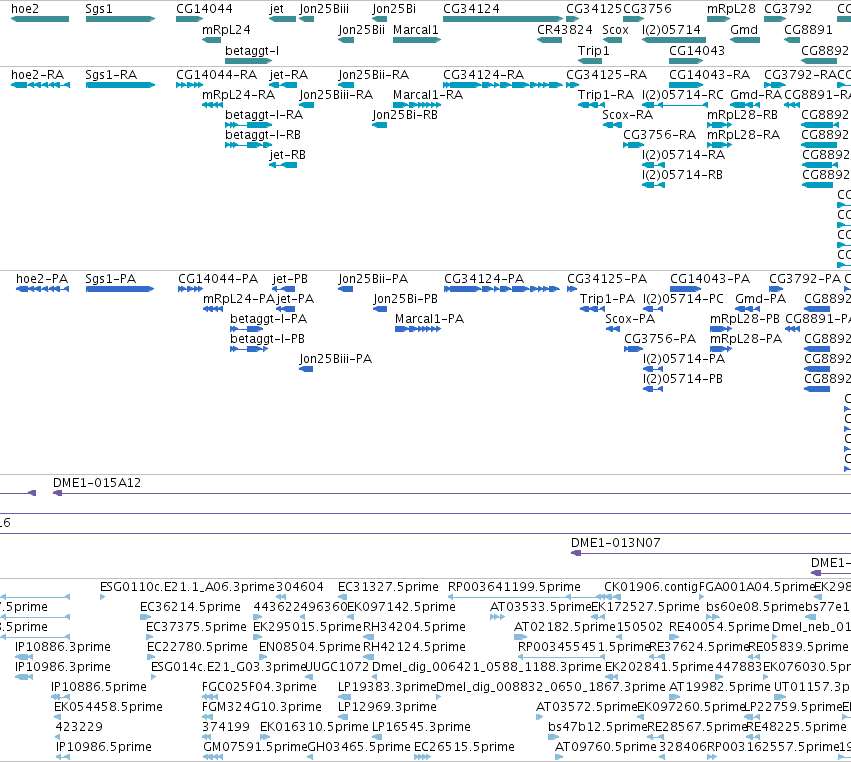The width and height of the screenshot is (851, 762).
Task: Select the Jon25Biii-RA transcript label
Action: 336,95
